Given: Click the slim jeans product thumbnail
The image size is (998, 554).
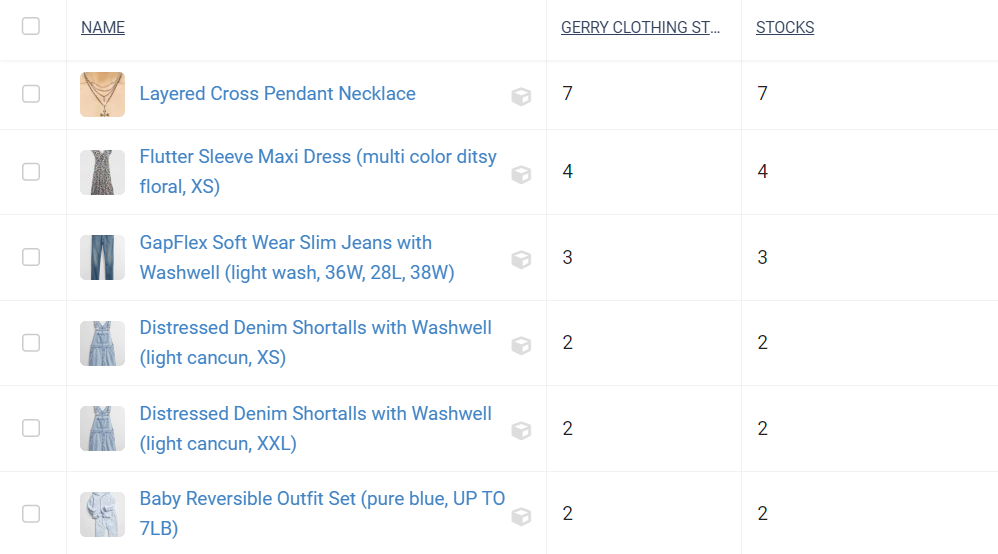Looking at the screenshot, I should [102, 257].
